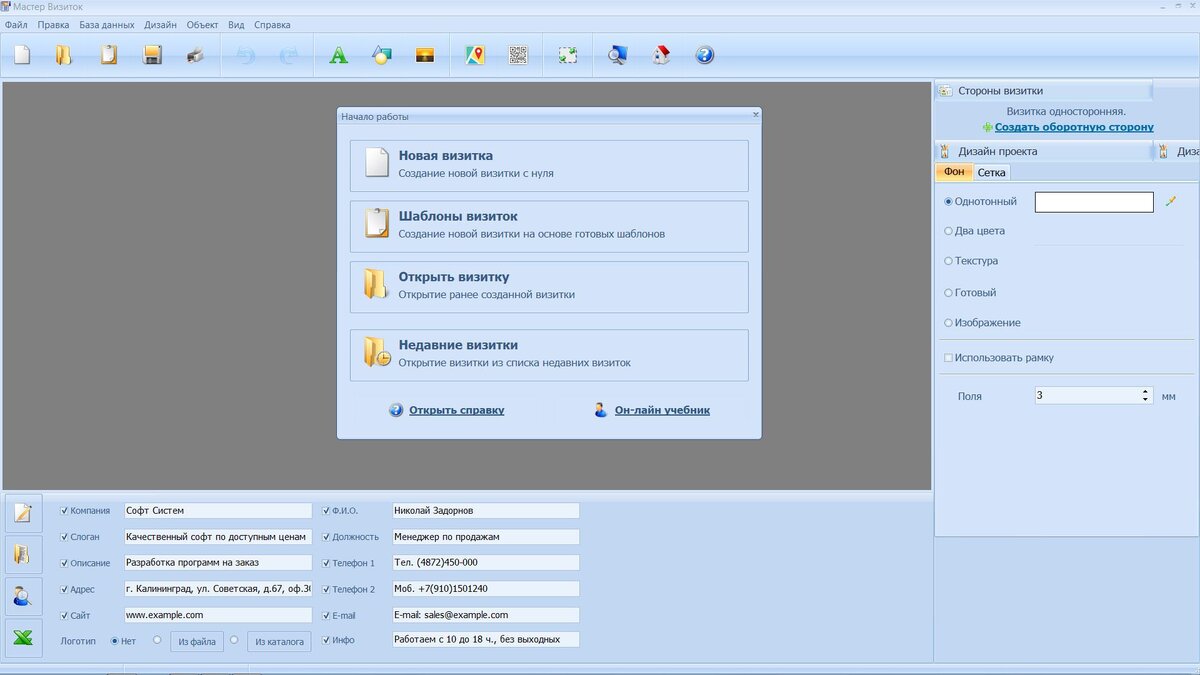
Task: Click the Excel icon in bottom-left sidebar
Action: [x=23, y=638]
